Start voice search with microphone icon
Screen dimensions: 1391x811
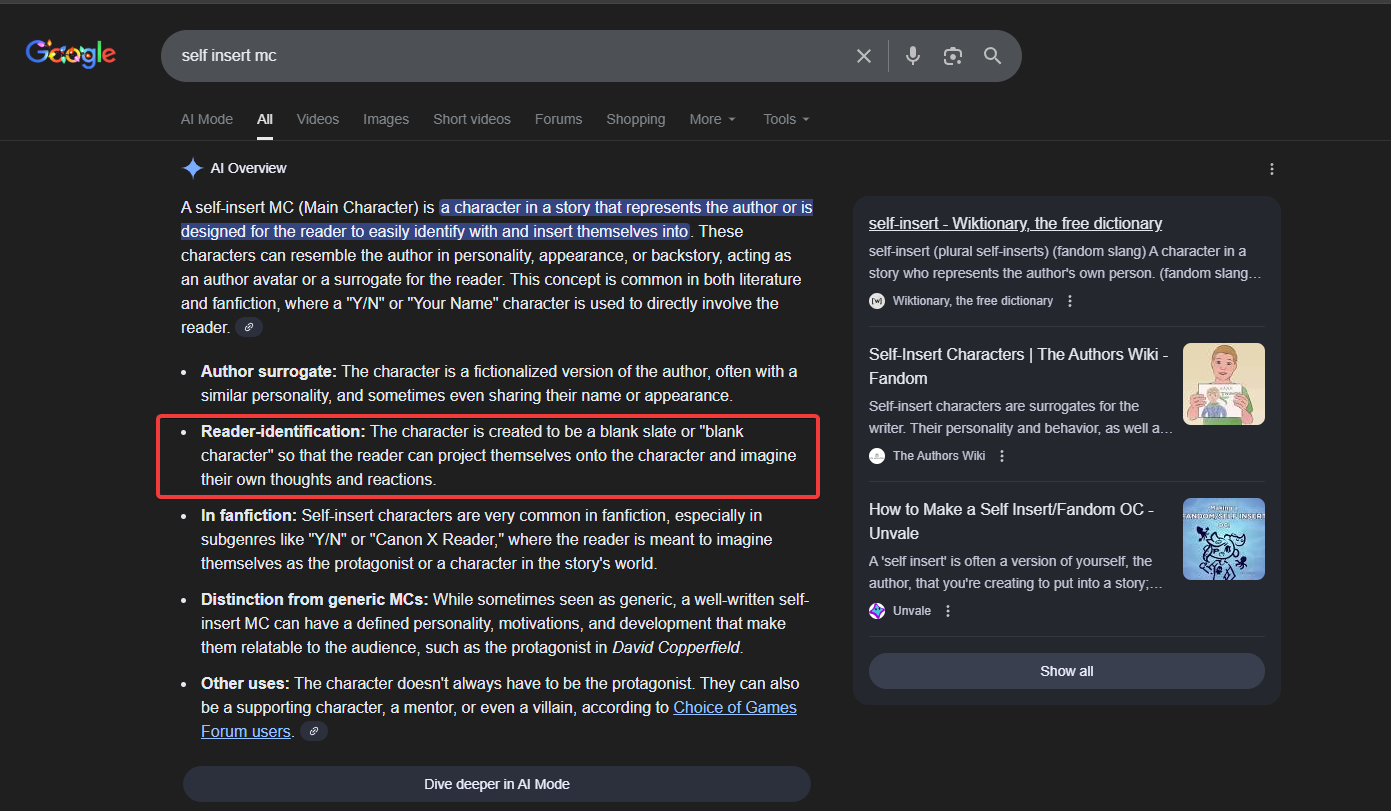click(912, 56)
